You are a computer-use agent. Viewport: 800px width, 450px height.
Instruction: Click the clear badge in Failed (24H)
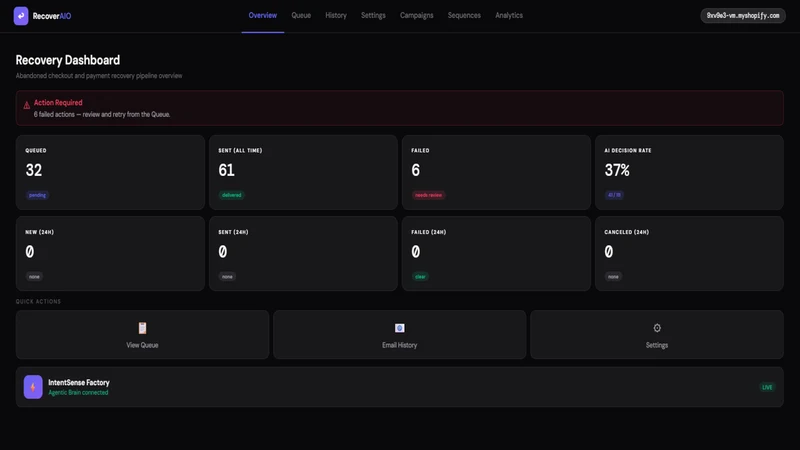pyautogui.click(x=420, y=277)
